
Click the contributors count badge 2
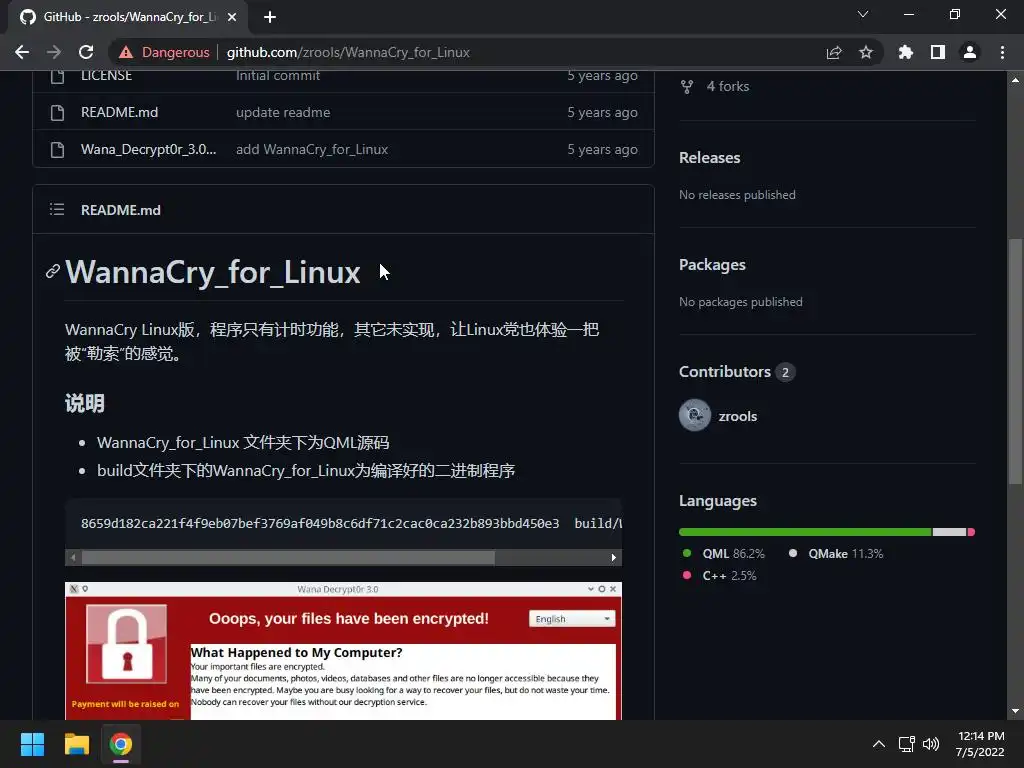[x=785, y=372]
